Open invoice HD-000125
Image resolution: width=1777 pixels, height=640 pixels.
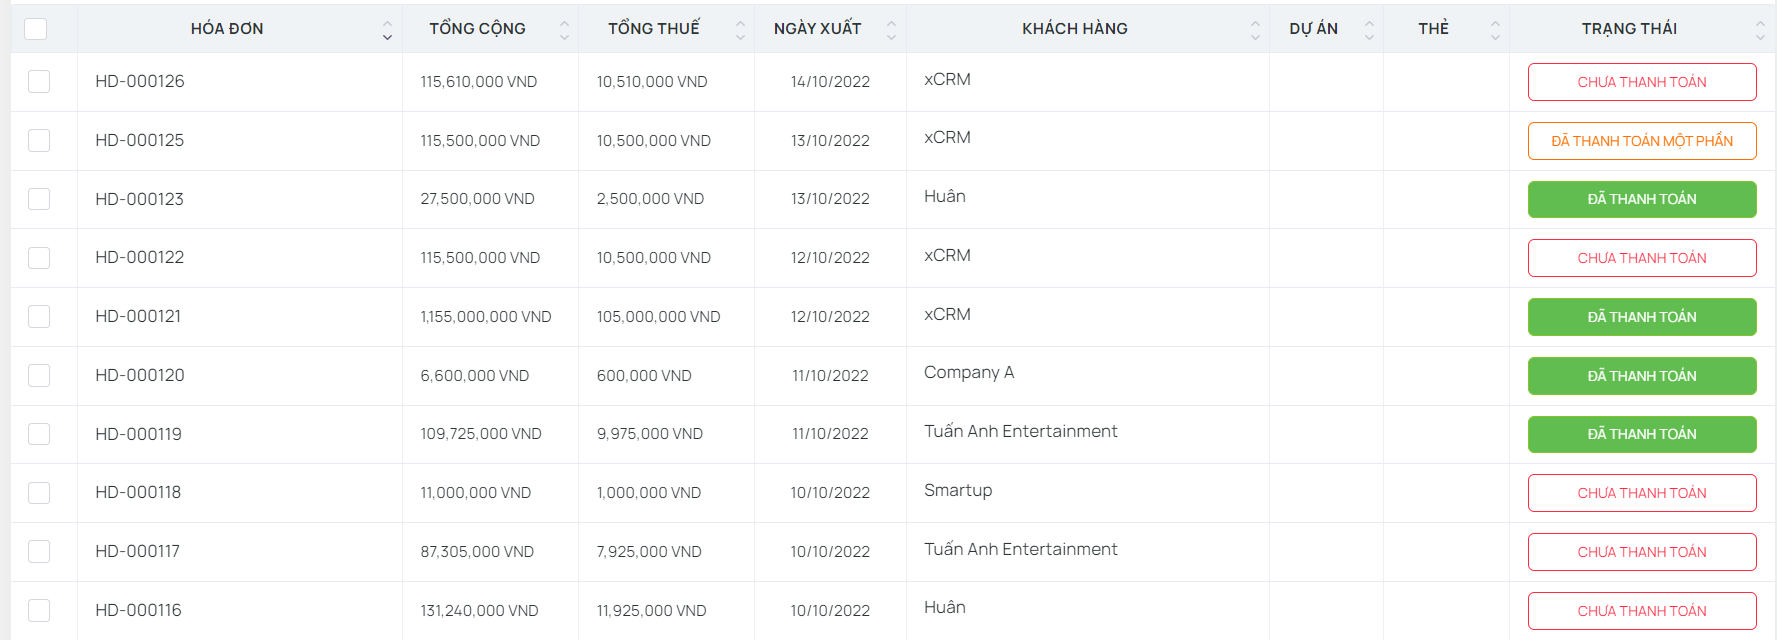pyautogui.click(x=140, y=140)
